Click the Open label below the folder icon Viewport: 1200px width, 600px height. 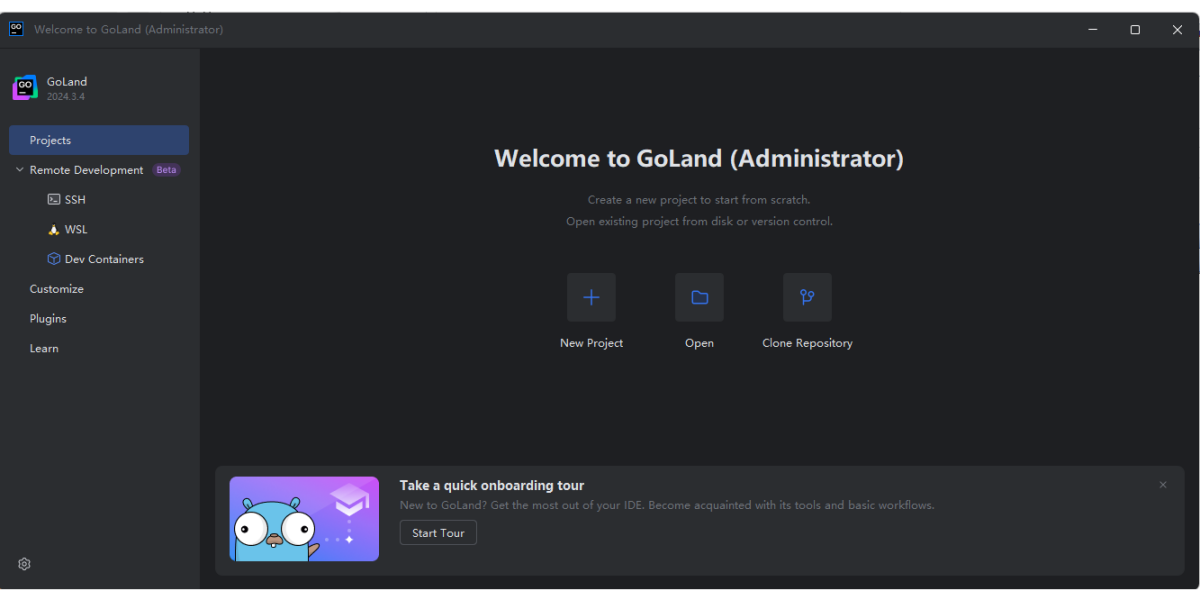coord(699,342)
